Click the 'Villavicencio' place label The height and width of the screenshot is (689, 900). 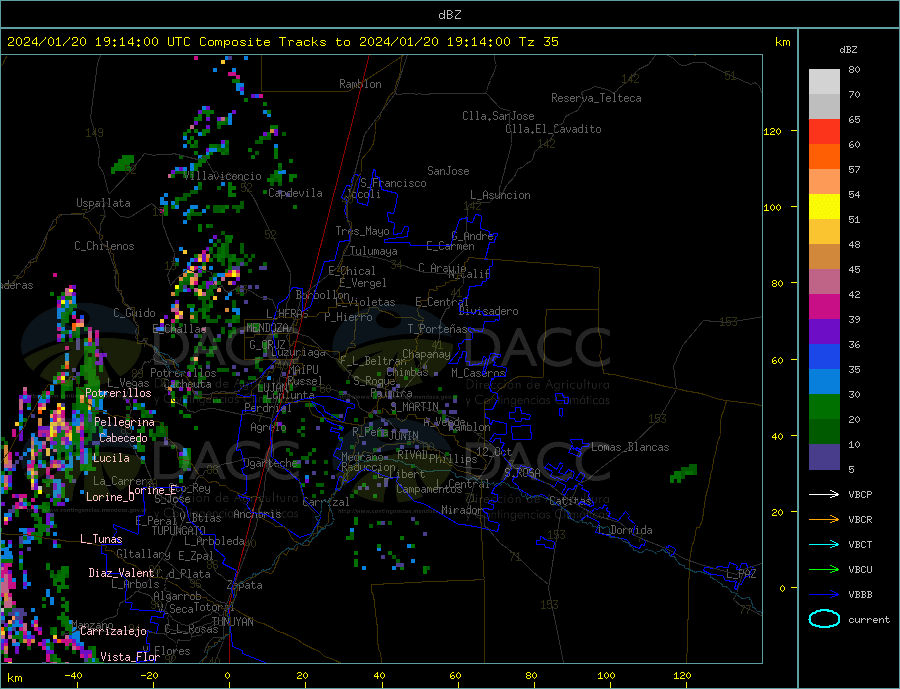click(x=222, y=176)
